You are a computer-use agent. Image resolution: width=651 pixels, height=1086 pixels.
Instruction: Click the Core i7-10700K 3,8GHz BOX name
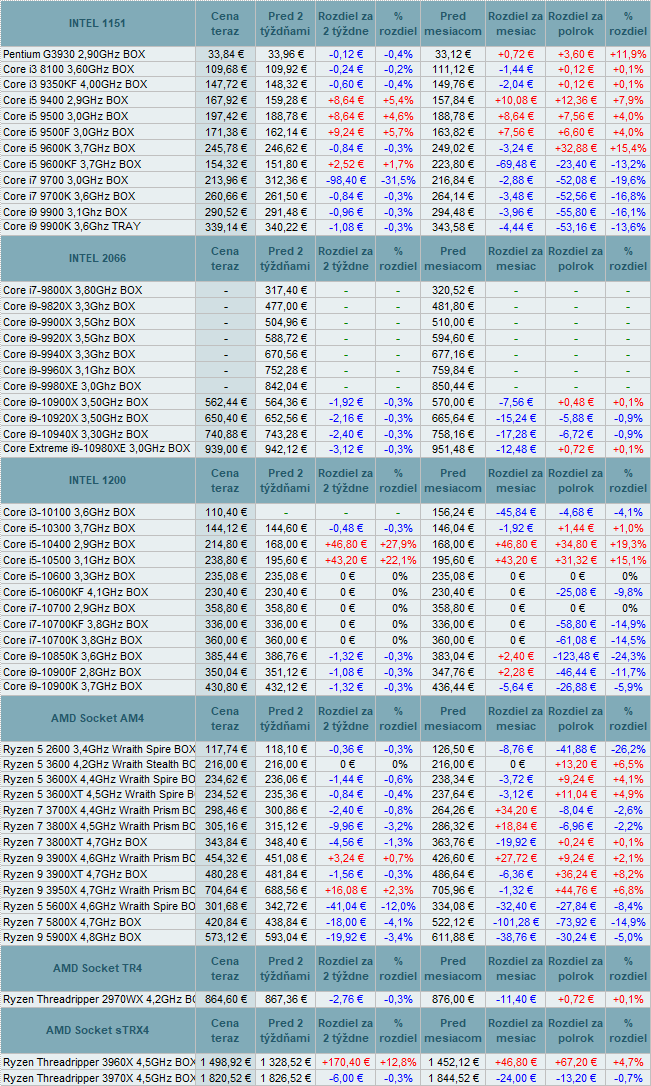click(x=73, y=640)
